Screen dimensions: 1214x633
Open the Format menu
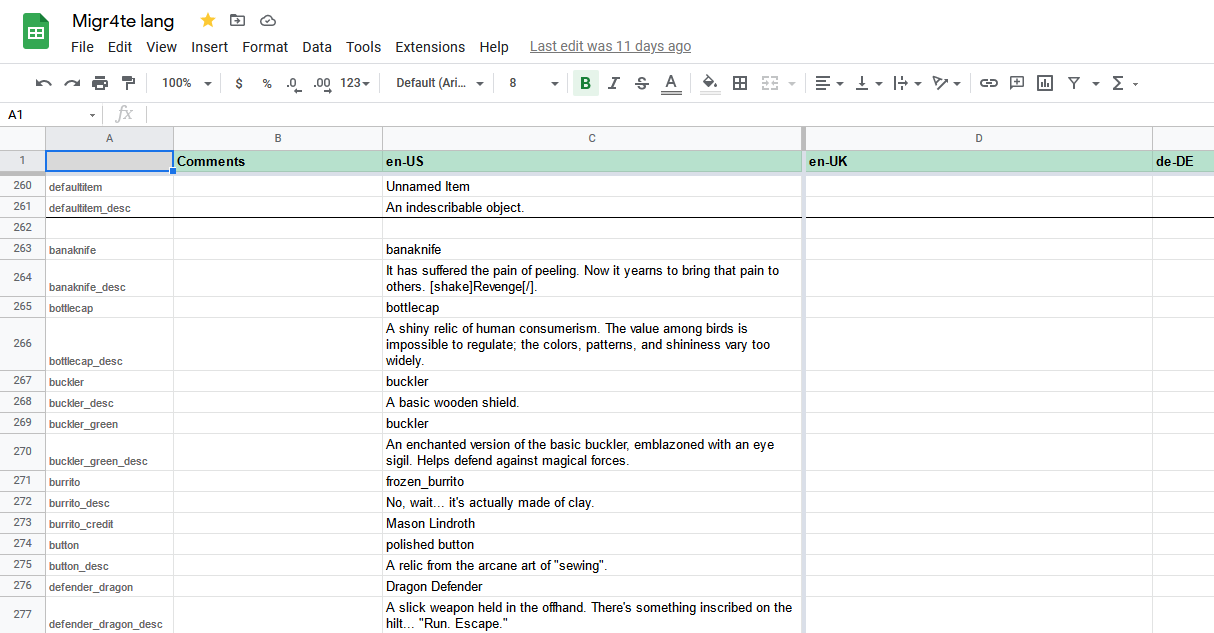[x=265, y=47]
